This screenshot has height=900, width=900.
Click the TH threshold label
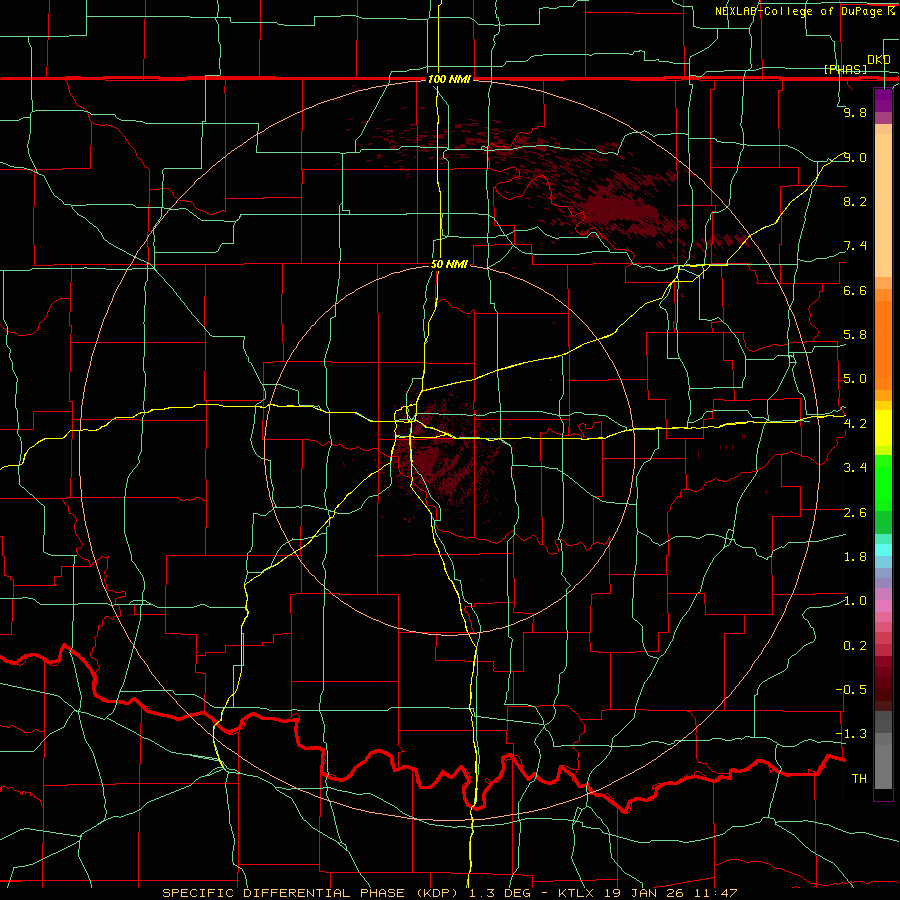[x=859, y=779]
